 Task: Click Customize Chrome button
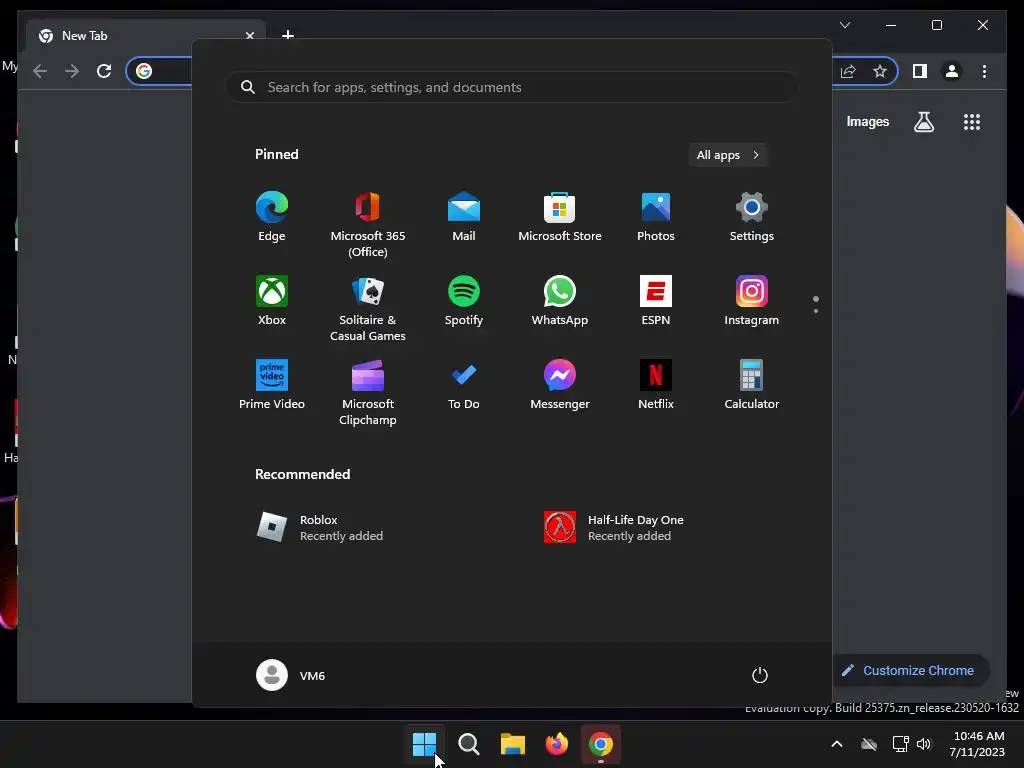[x=909, y=671]
